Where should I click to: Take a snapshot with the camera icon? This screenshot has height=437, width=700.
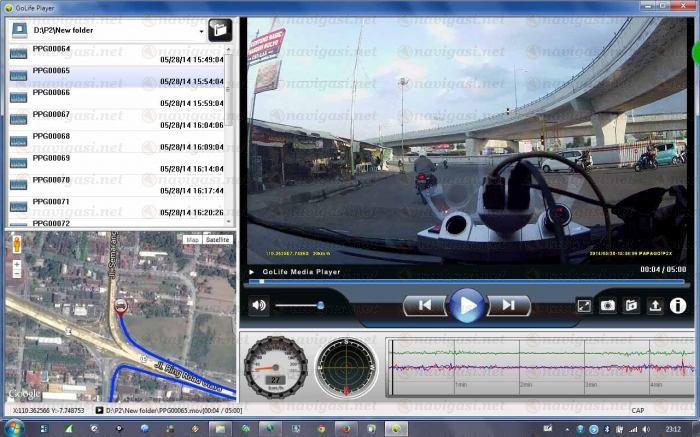[x=608, y=306]
